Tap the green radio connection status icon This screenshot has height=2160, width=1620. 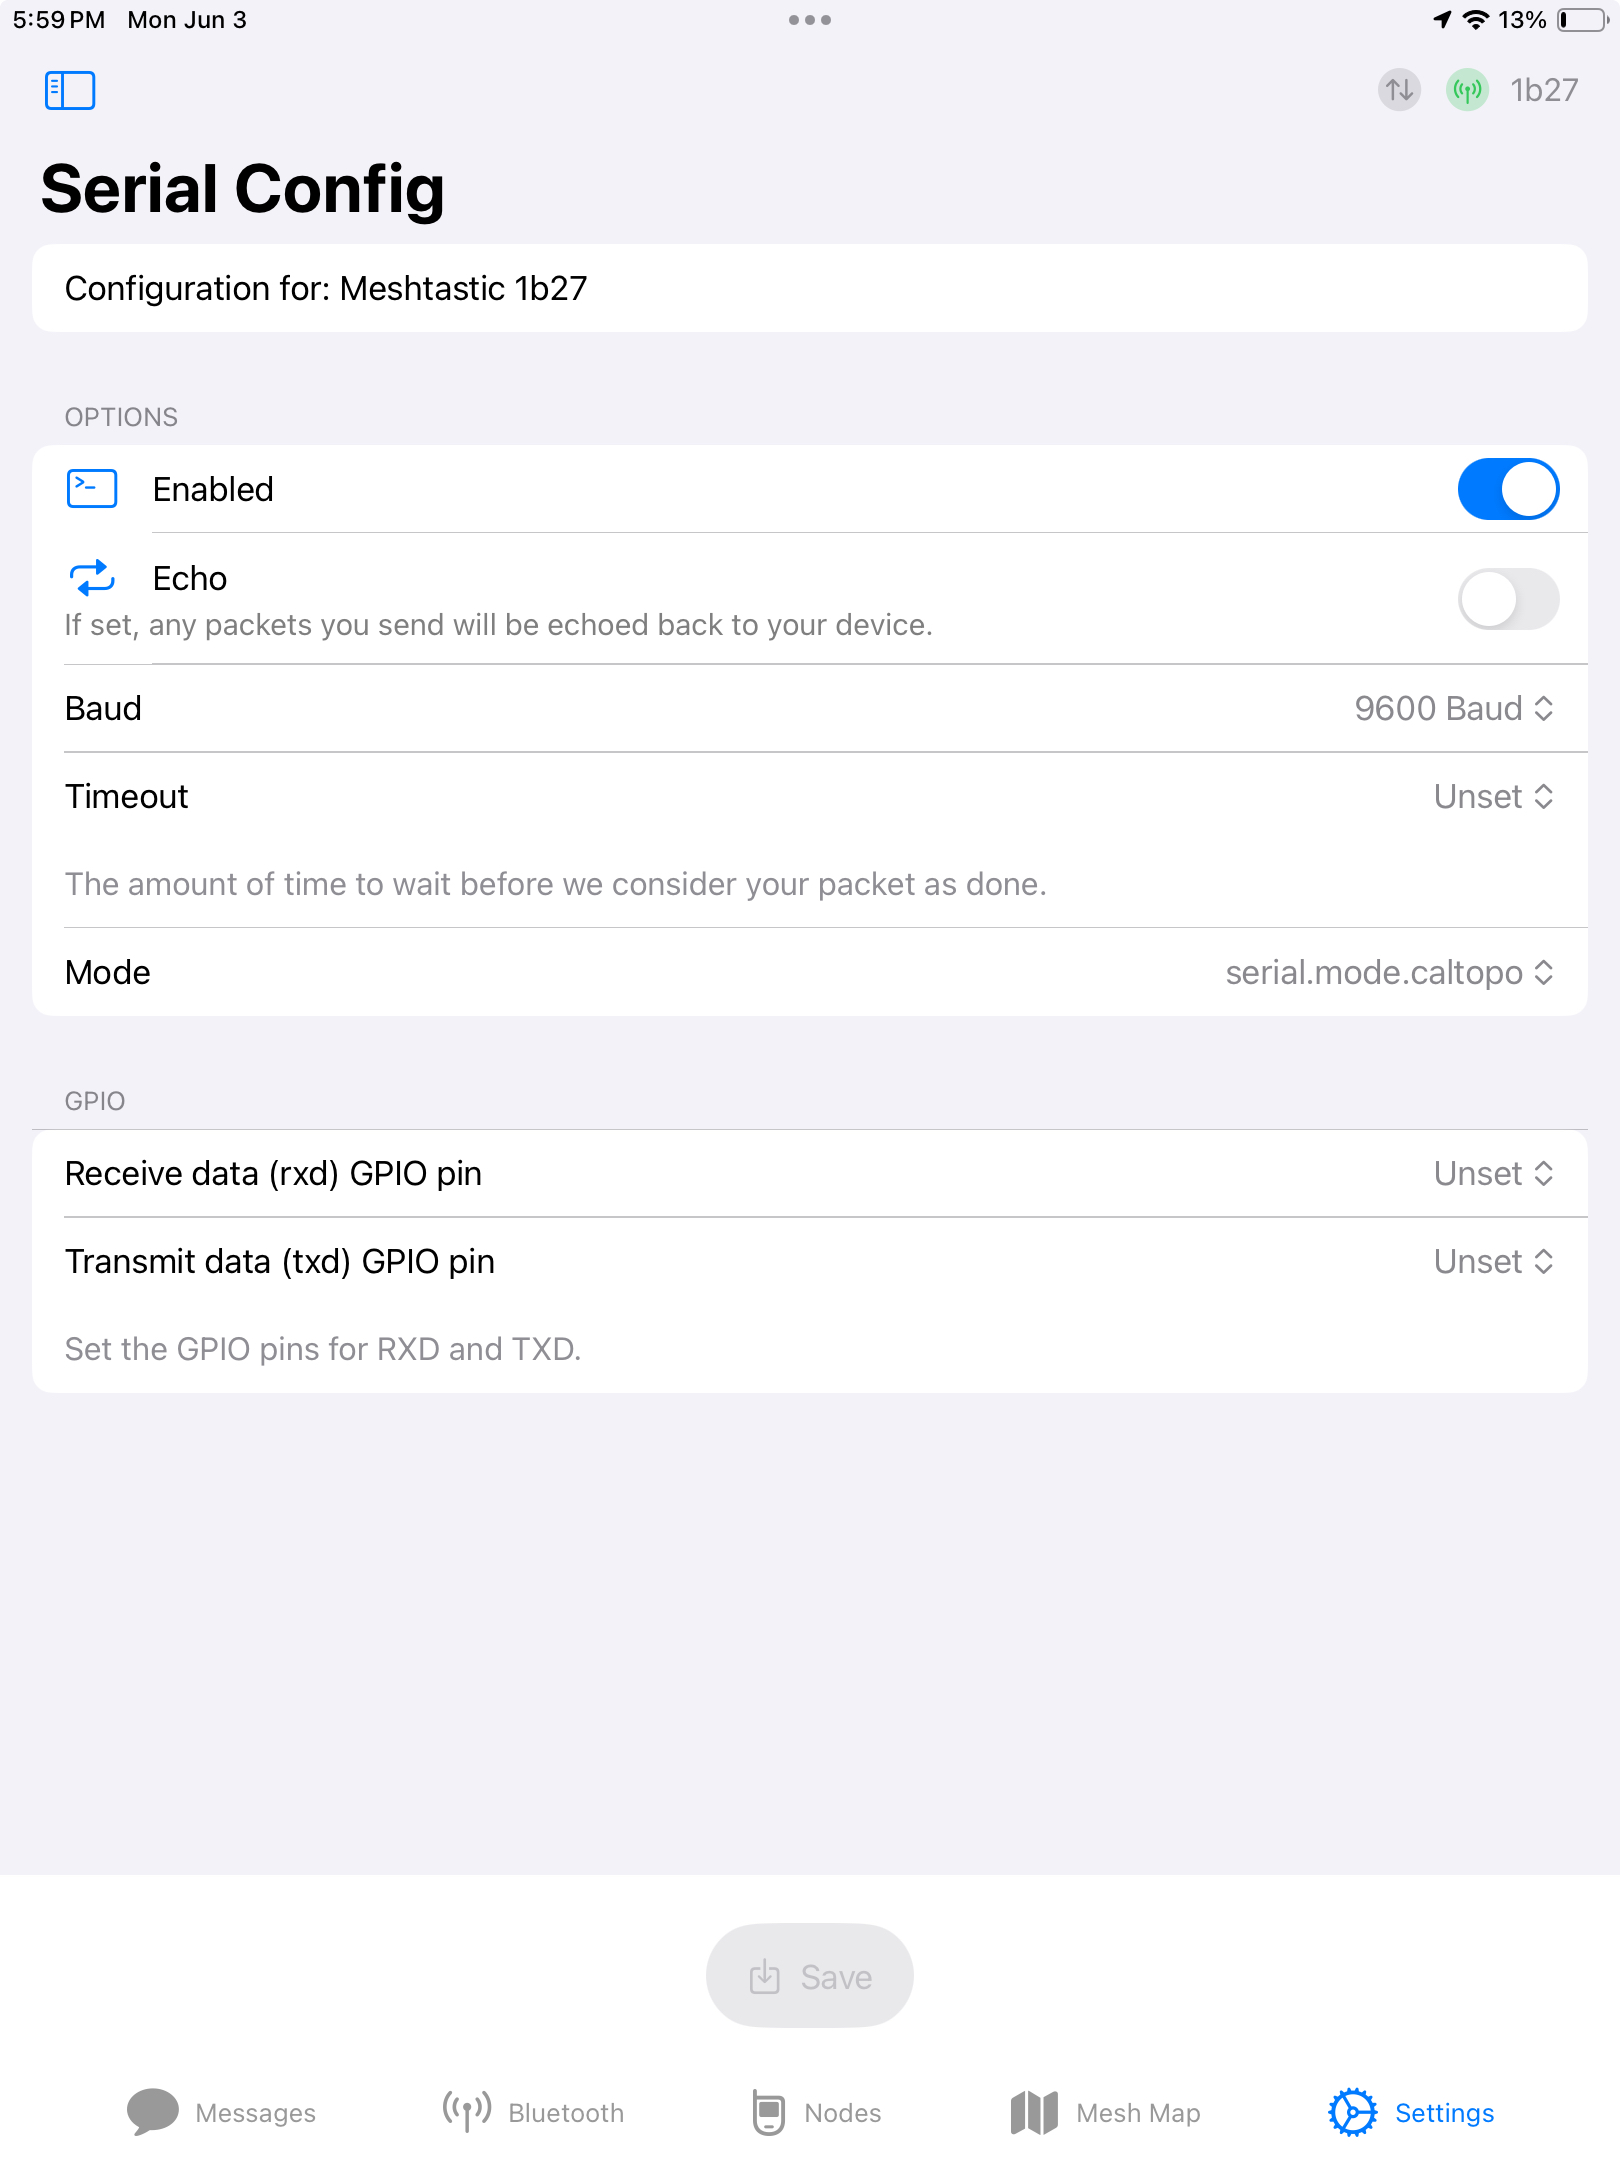point(1467,90)
